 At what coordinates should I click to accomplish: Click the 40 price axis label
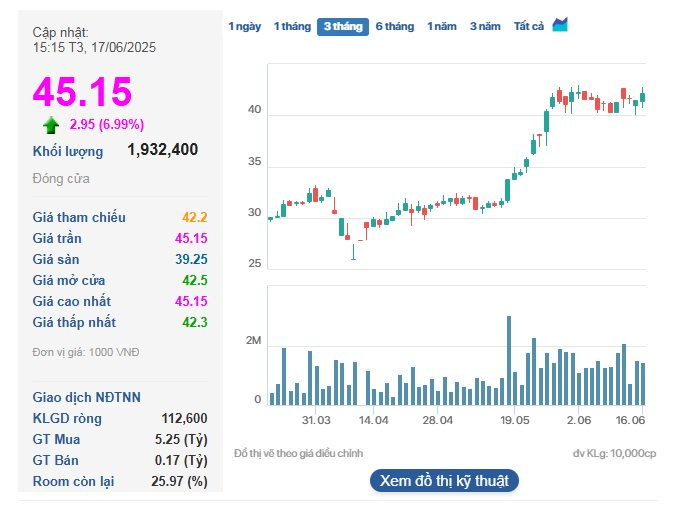(254, 109)
